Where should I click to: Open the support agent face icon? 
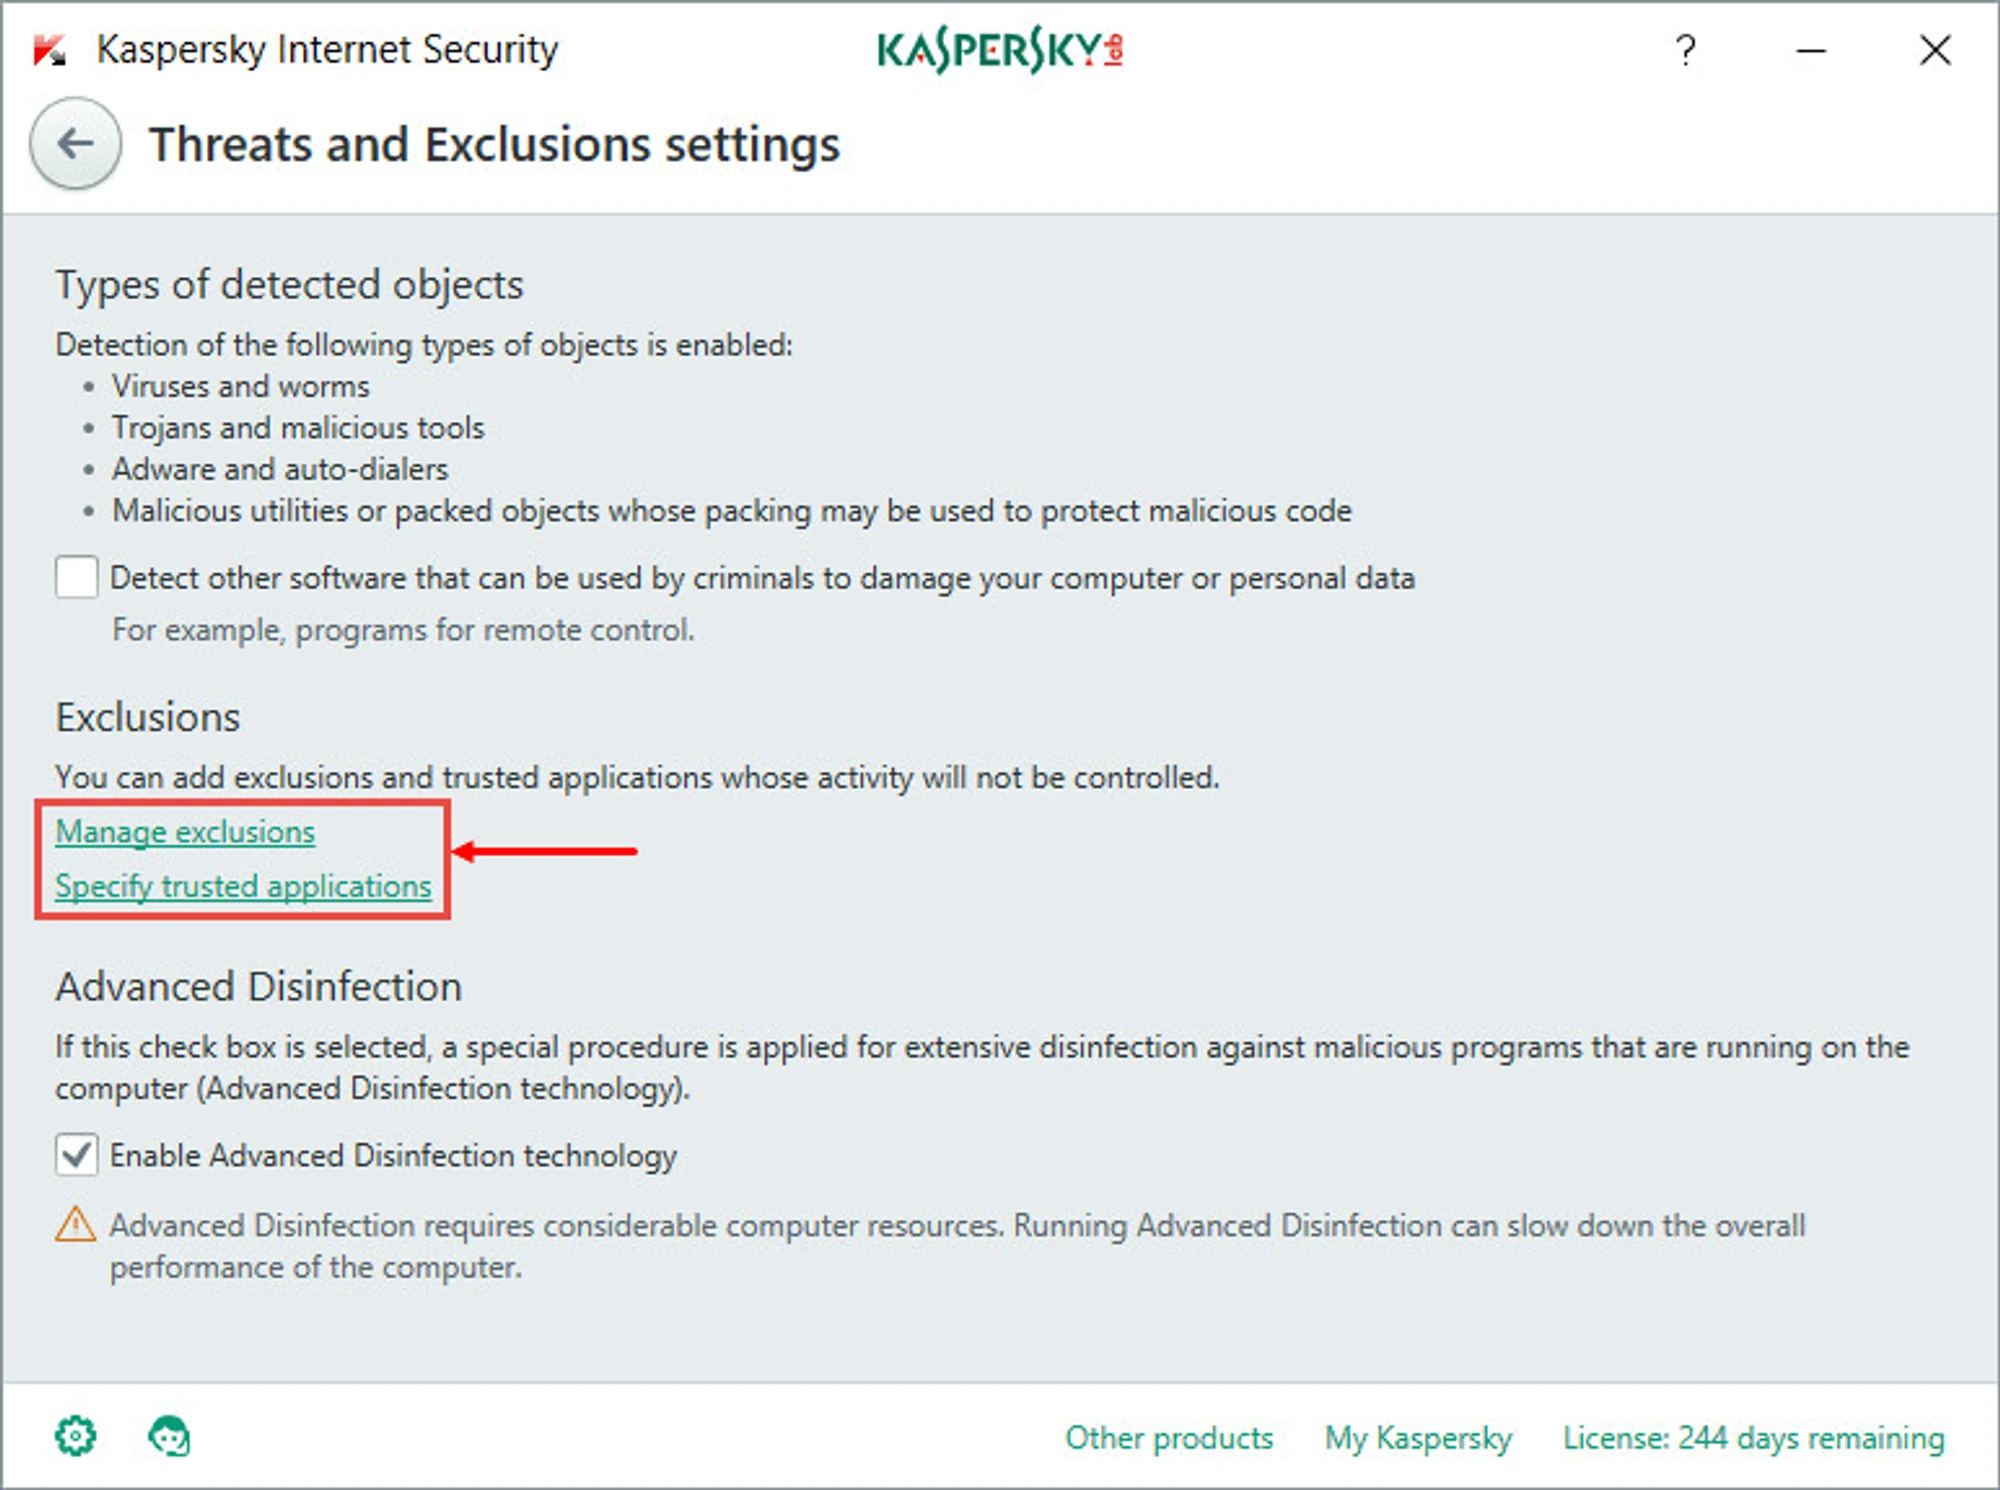click(169, 1436)
